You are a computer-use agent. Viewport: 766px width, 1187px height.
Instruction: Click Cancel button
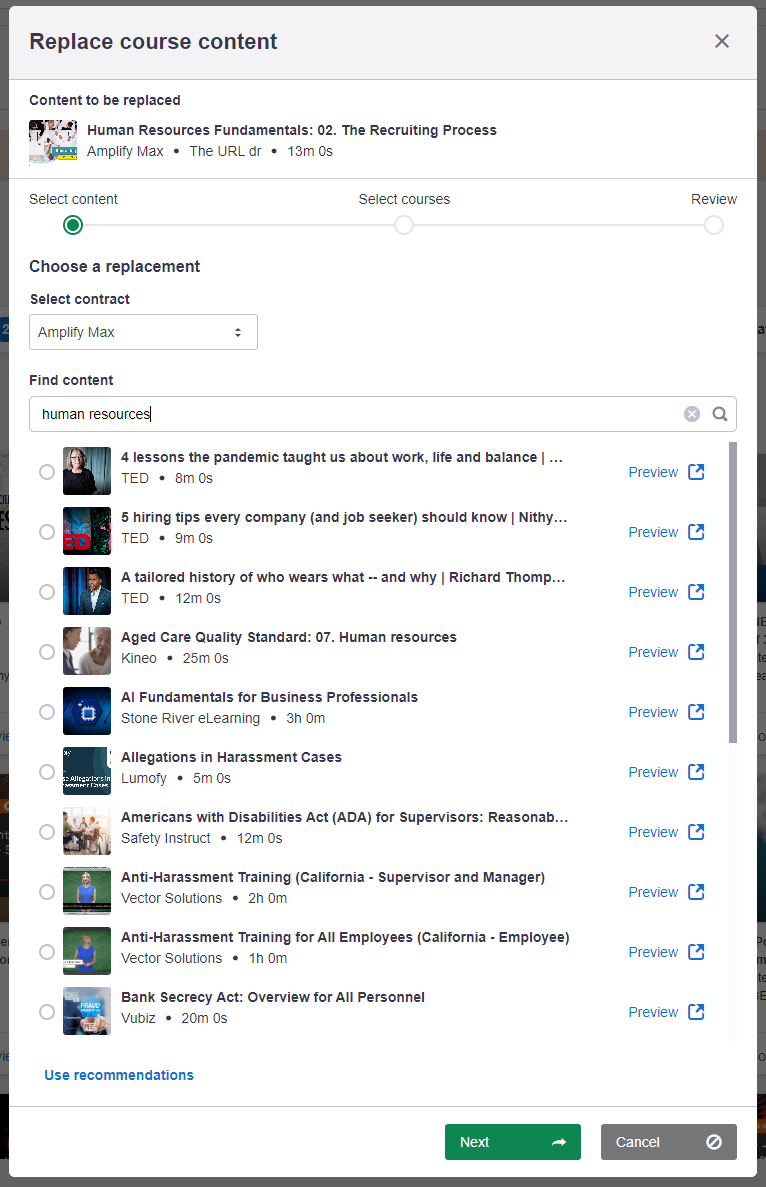point(668,1142)
